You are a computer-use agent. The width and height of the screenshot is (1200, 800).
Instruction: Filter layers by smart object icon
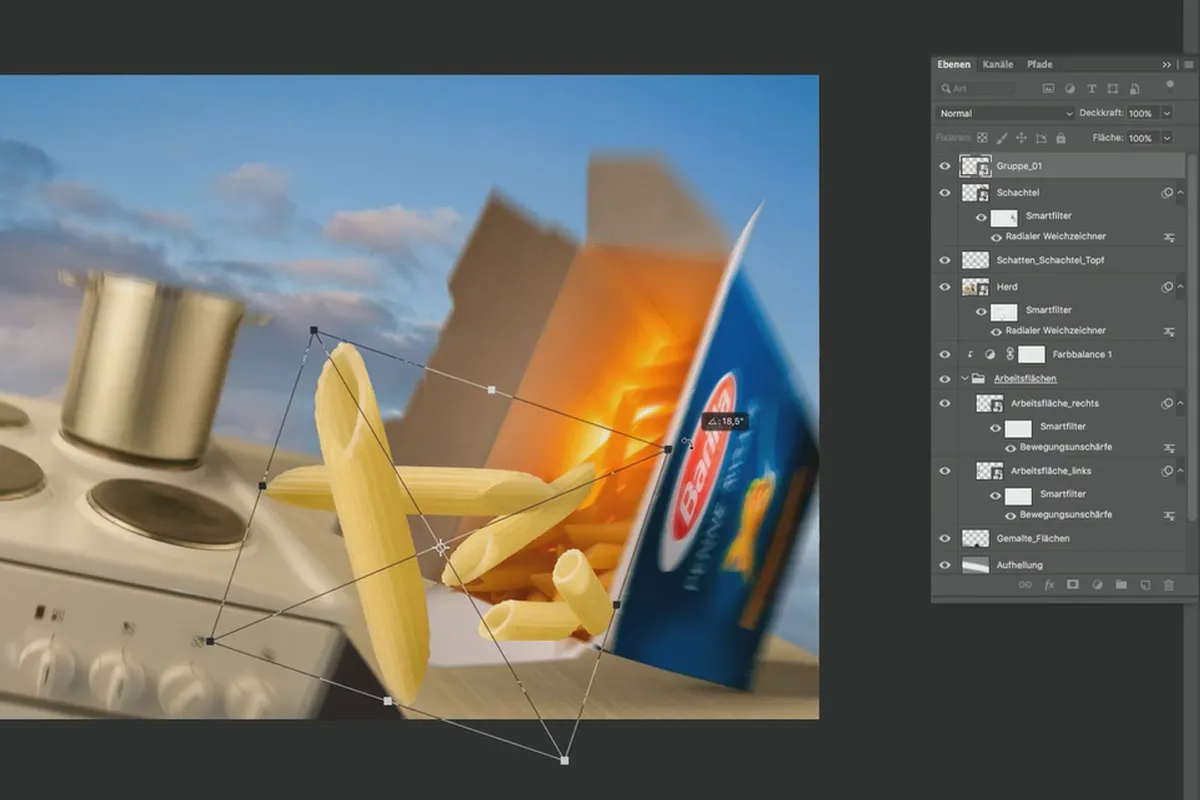(x=1134, y=88)
